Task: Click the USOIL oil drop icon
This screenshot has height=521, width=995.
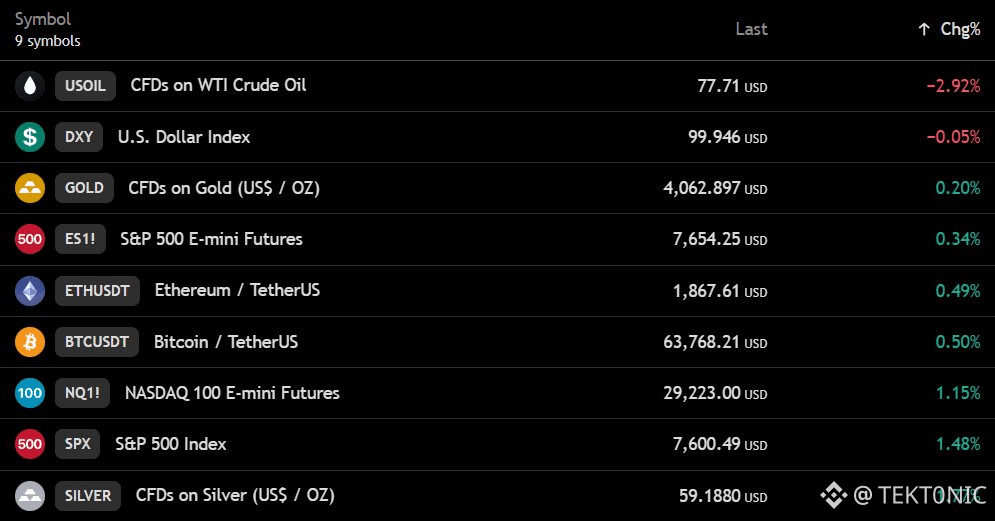Action: coord(30,86)
